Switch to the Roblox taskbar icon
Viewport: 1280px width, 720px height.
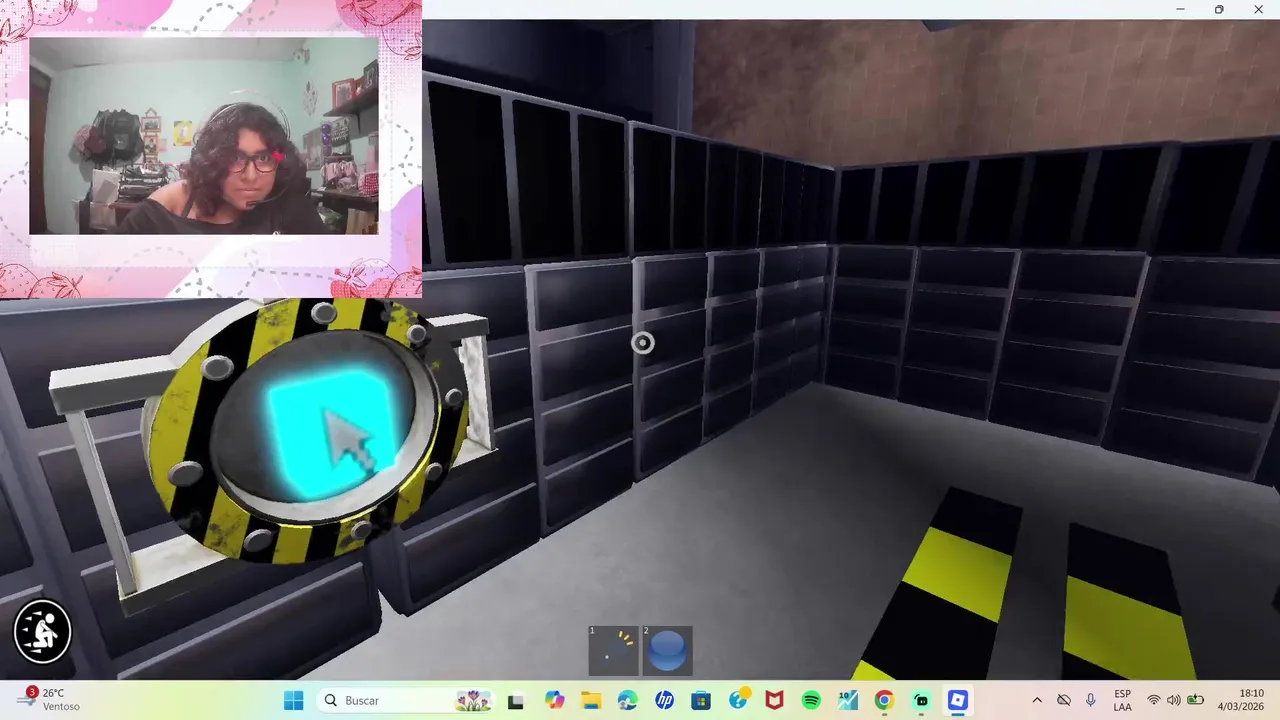(958, 700)
